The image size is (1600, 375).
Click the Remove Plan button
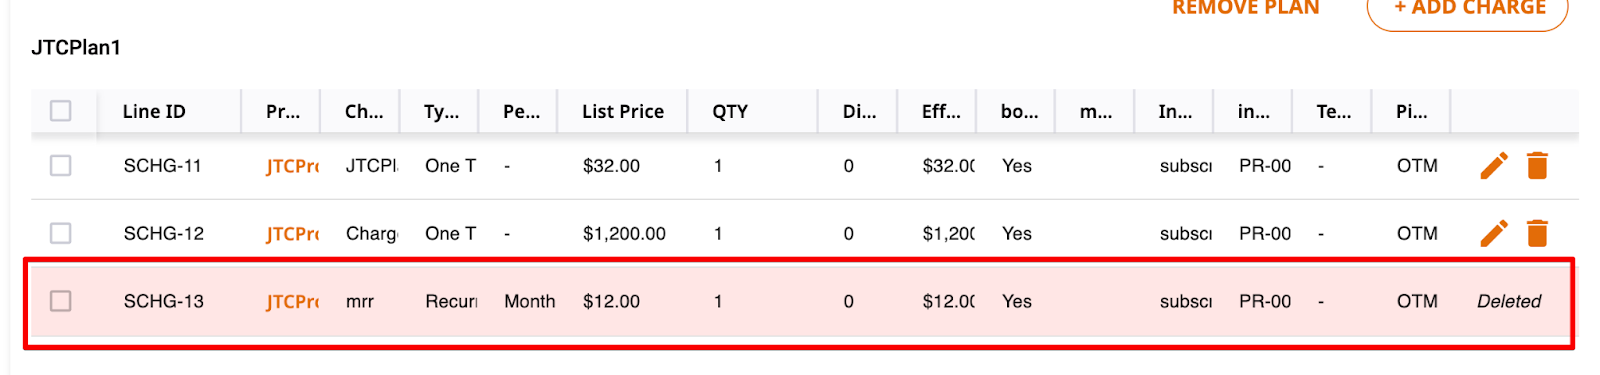(1246, 9)
